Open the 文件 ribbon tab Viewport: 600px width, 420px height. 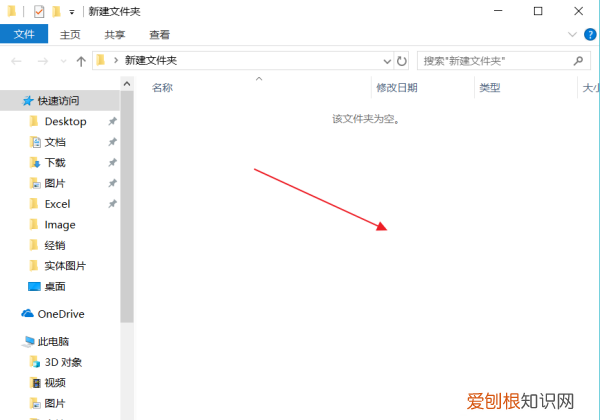(x=24, y=34)
